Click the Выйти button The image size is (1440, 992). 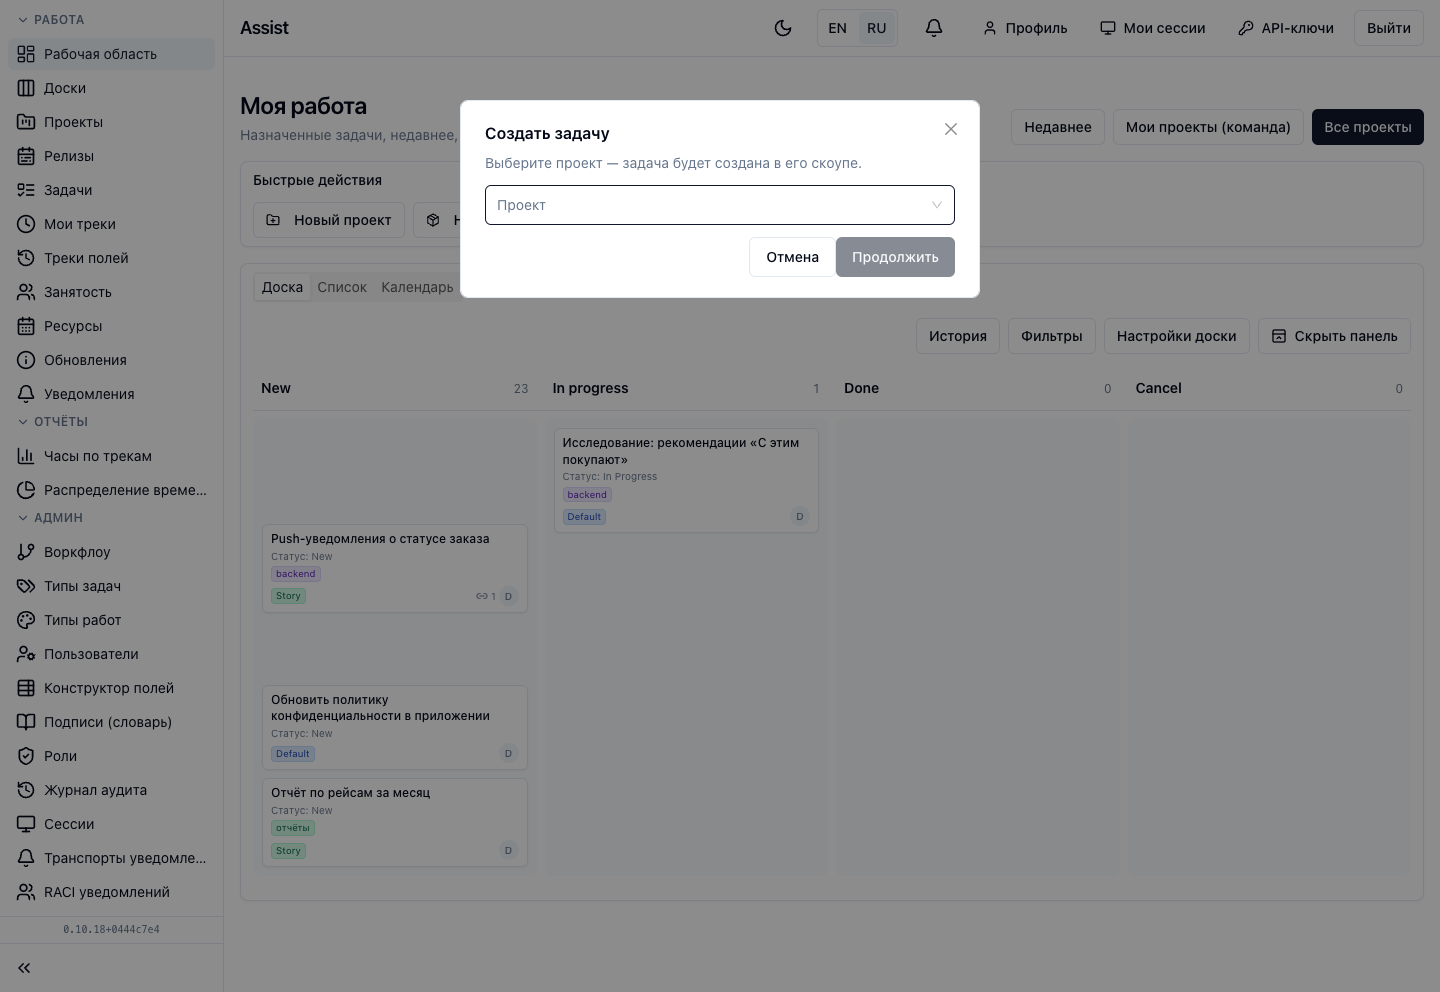point(1389,28)
